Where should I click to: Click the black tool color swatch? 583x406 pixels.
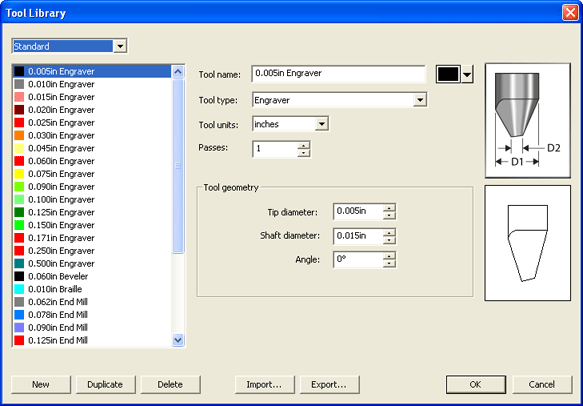click(448, 74)
